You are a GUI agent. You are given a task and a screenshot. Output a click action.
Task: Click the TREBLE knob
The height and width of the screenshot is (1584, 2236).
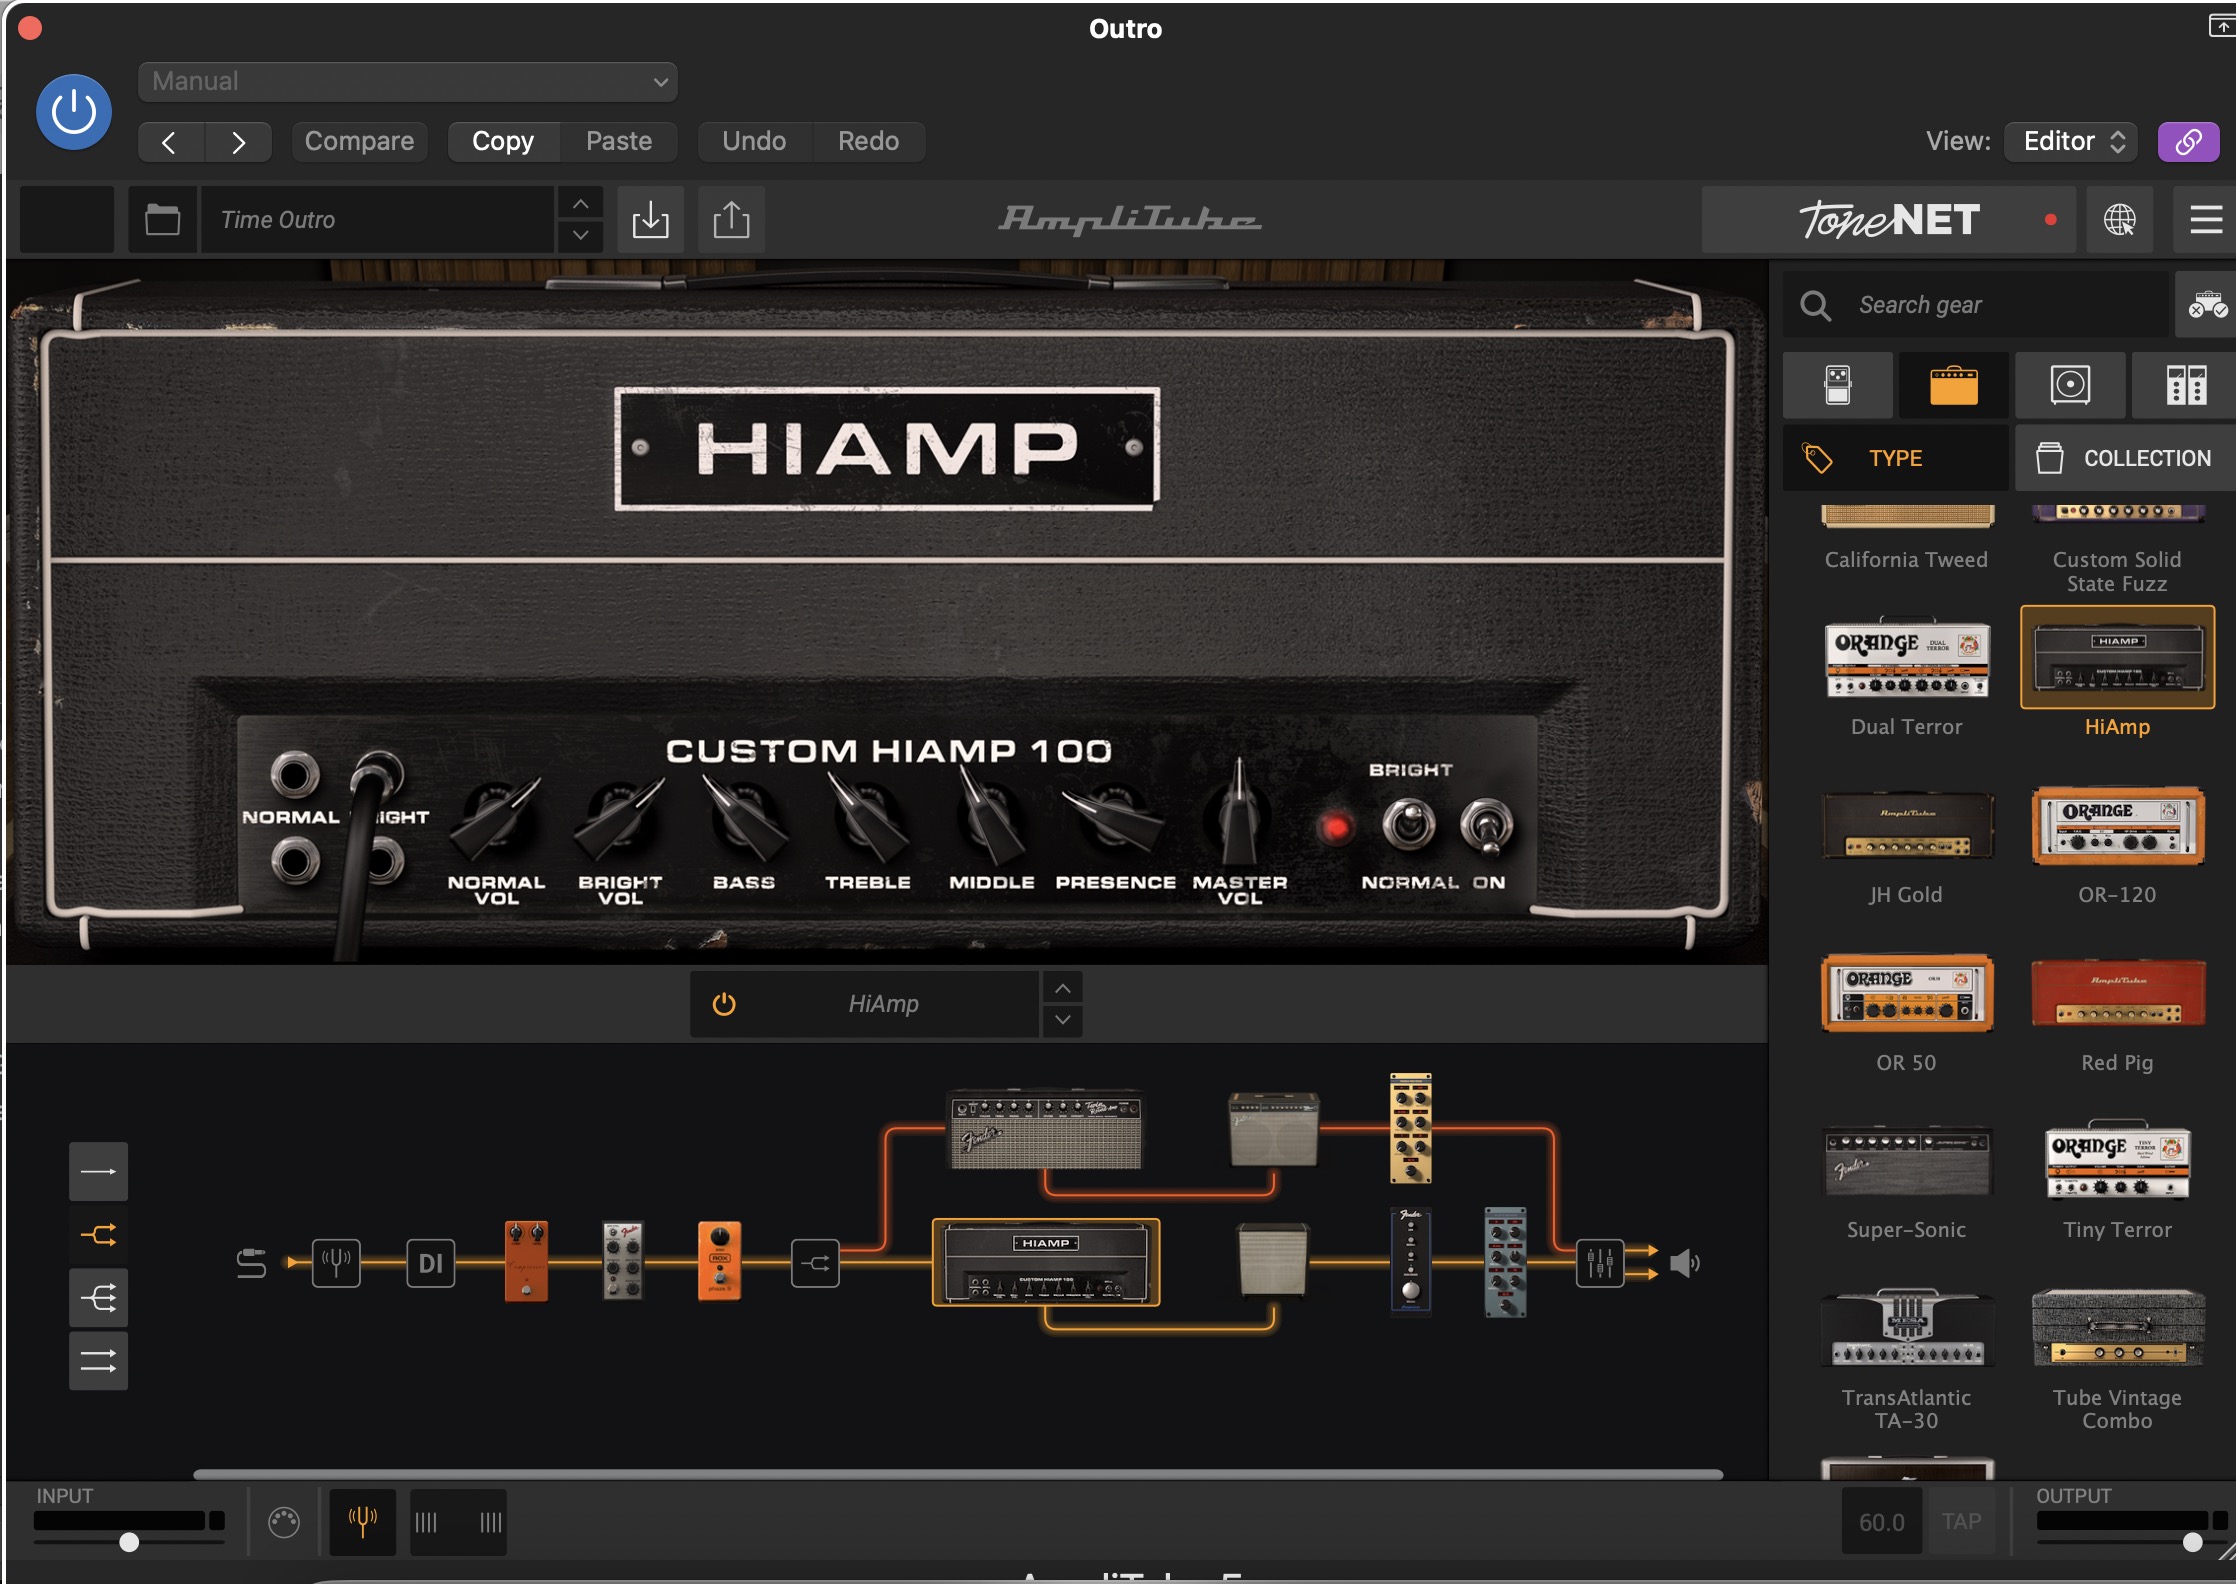tap(868, 820)
